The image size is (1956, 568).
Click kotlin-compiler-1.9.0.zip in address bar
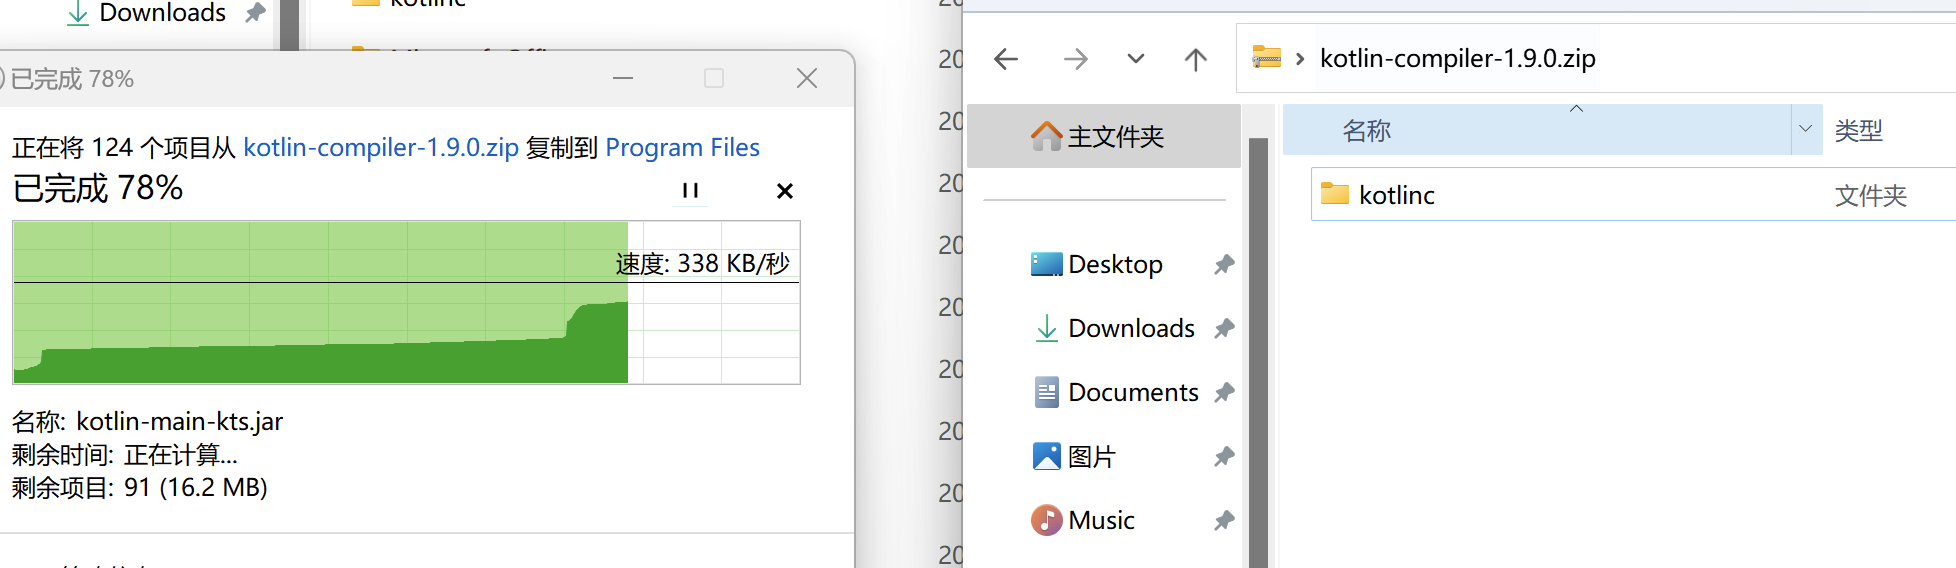(1457, 58)
